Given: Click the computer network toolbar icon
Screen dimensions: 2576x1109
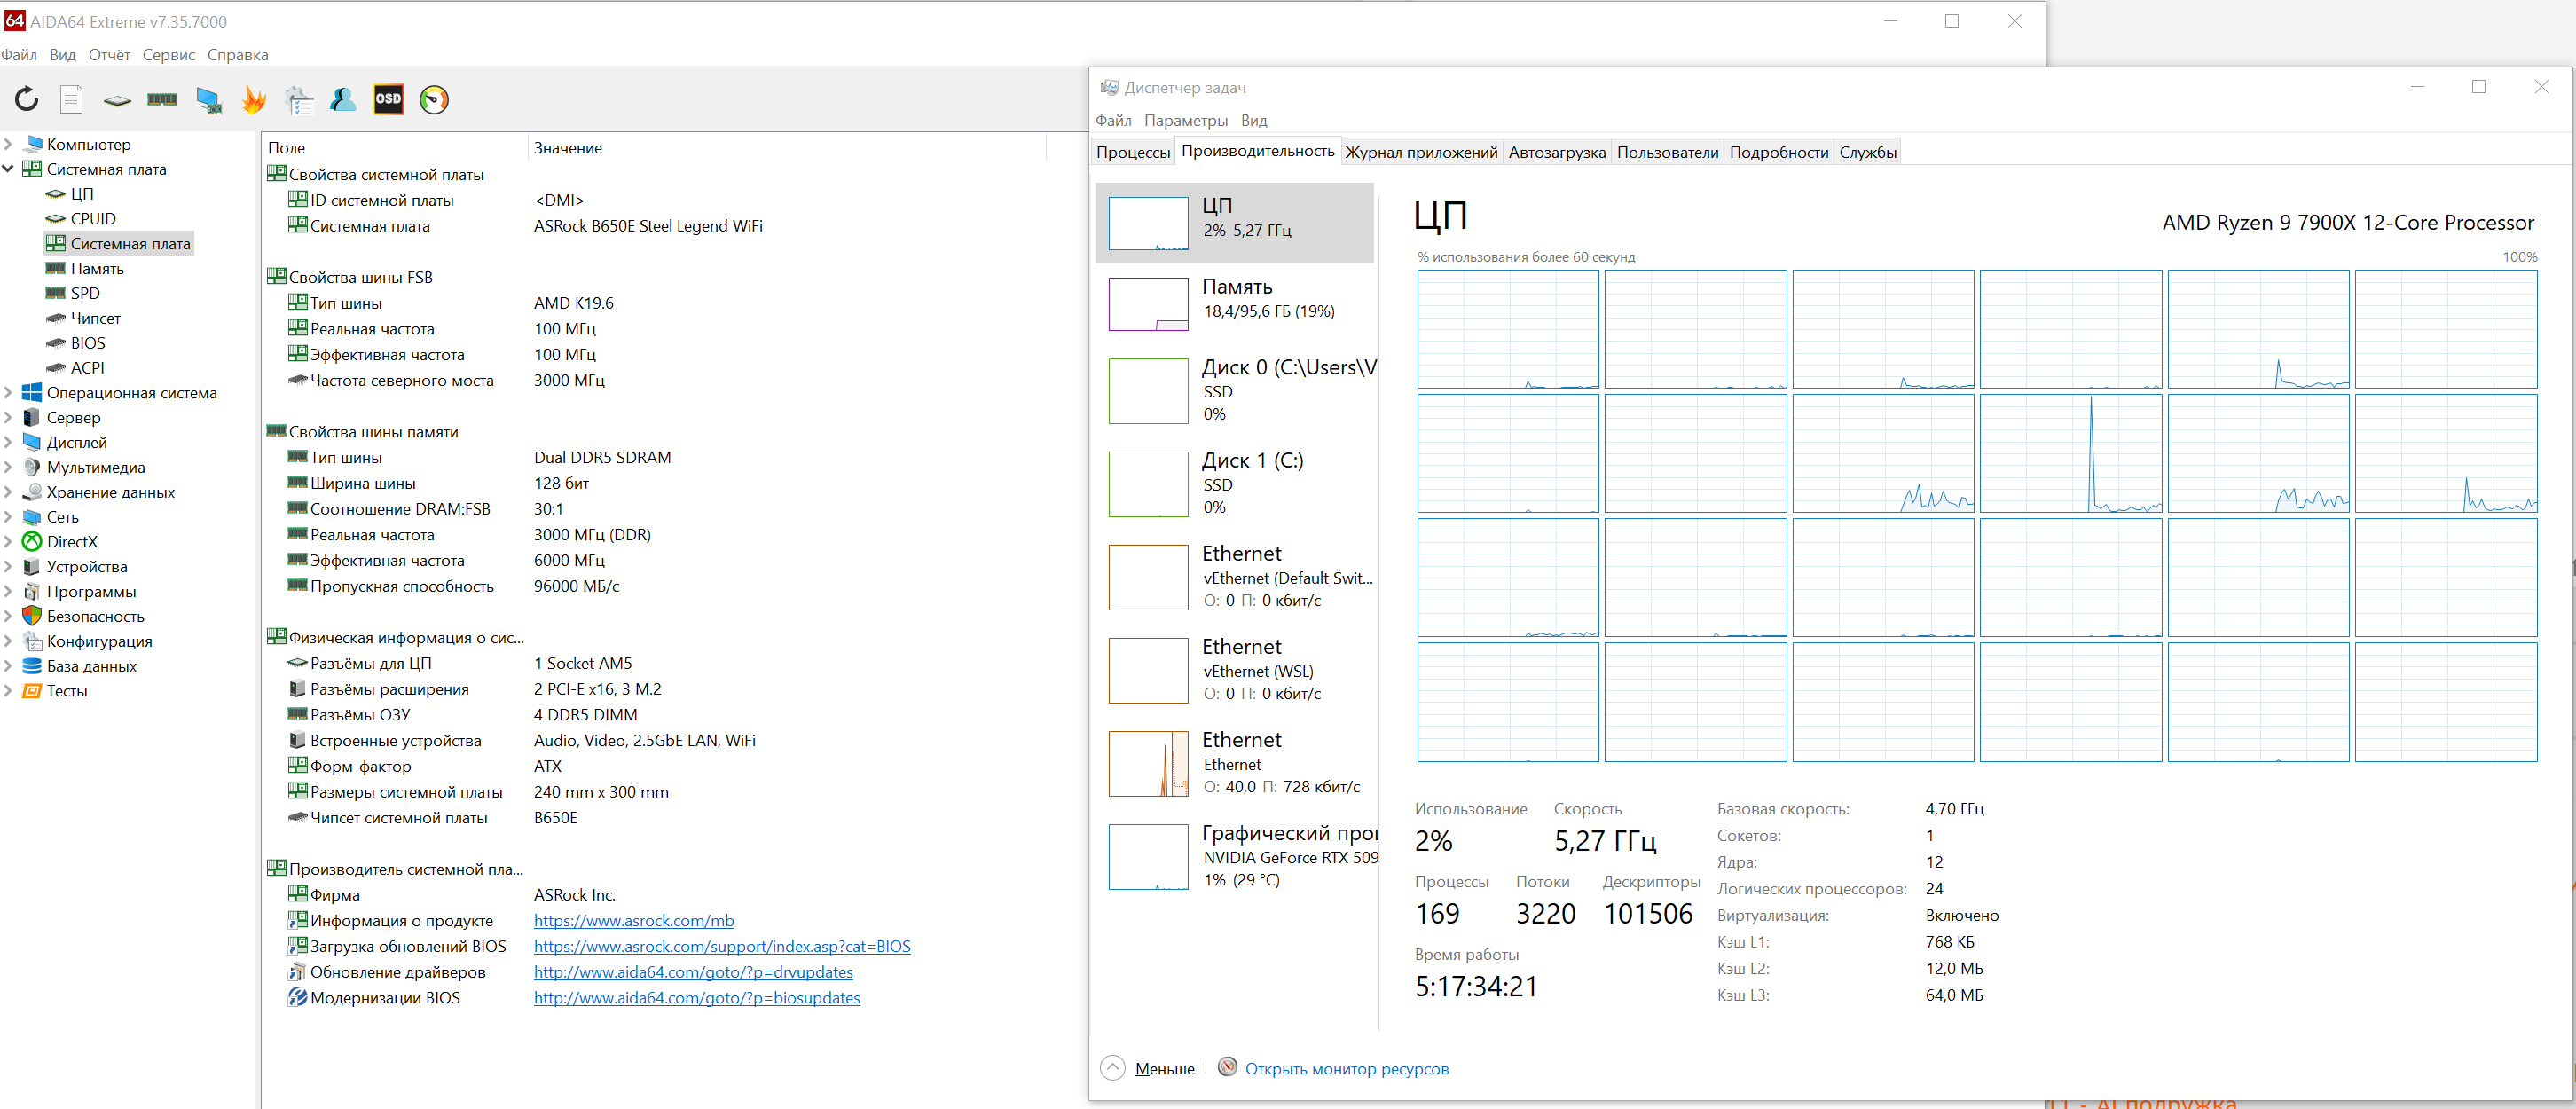Looking at the screenshot, I should pyautogui.click(x=208, y=100).
